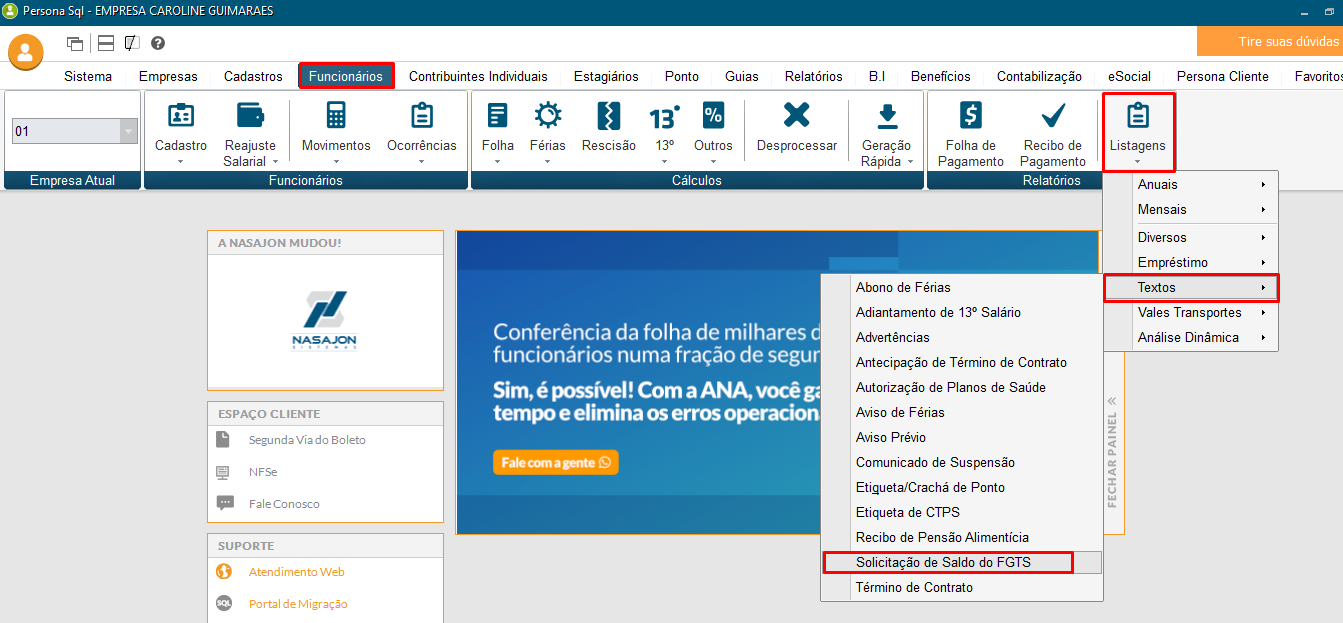The image size is (1343, 623).
Task: Open the Férias sun icon
Action: [x=548, y=115]
